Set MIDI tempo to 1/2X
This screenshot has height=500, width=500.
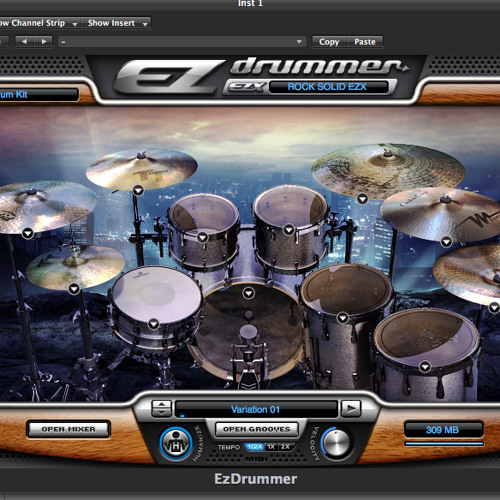click(255, 447)
